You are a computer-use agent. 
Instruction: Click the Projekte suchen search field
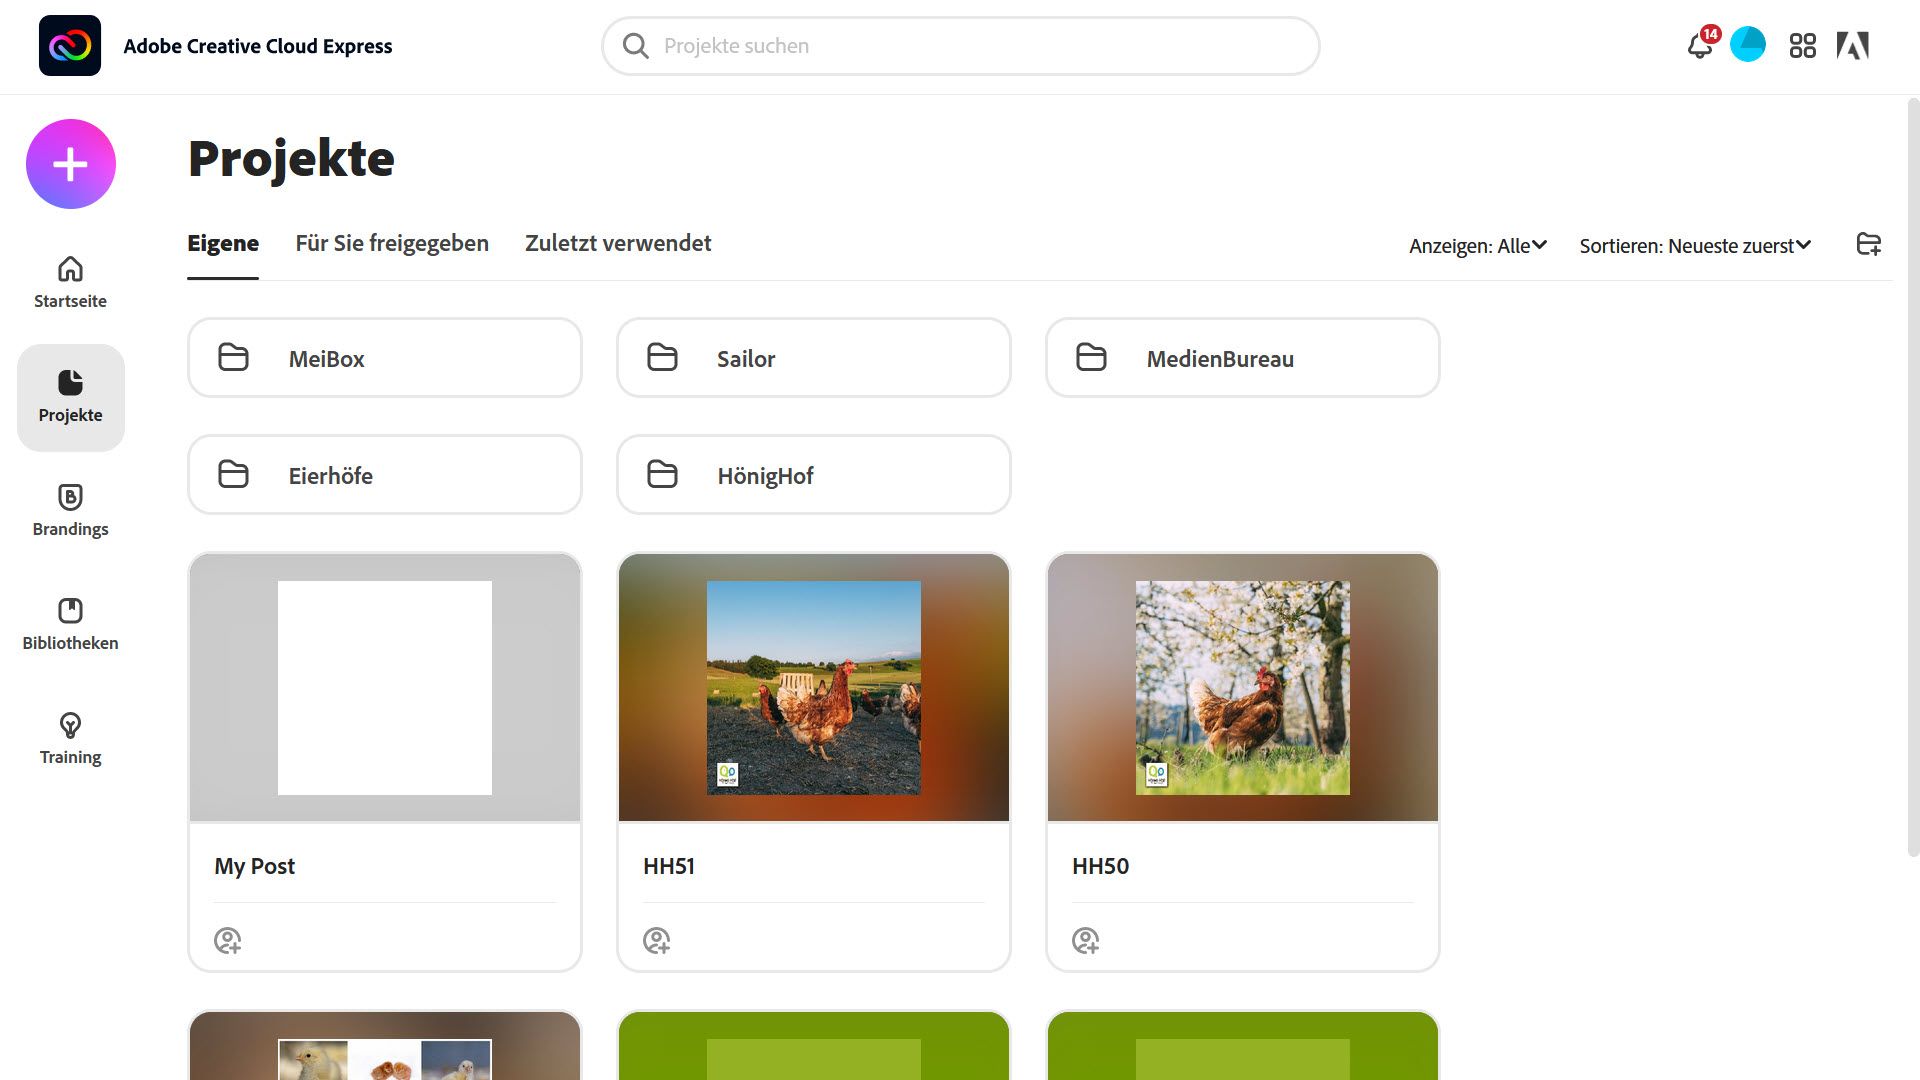[960, 46]
